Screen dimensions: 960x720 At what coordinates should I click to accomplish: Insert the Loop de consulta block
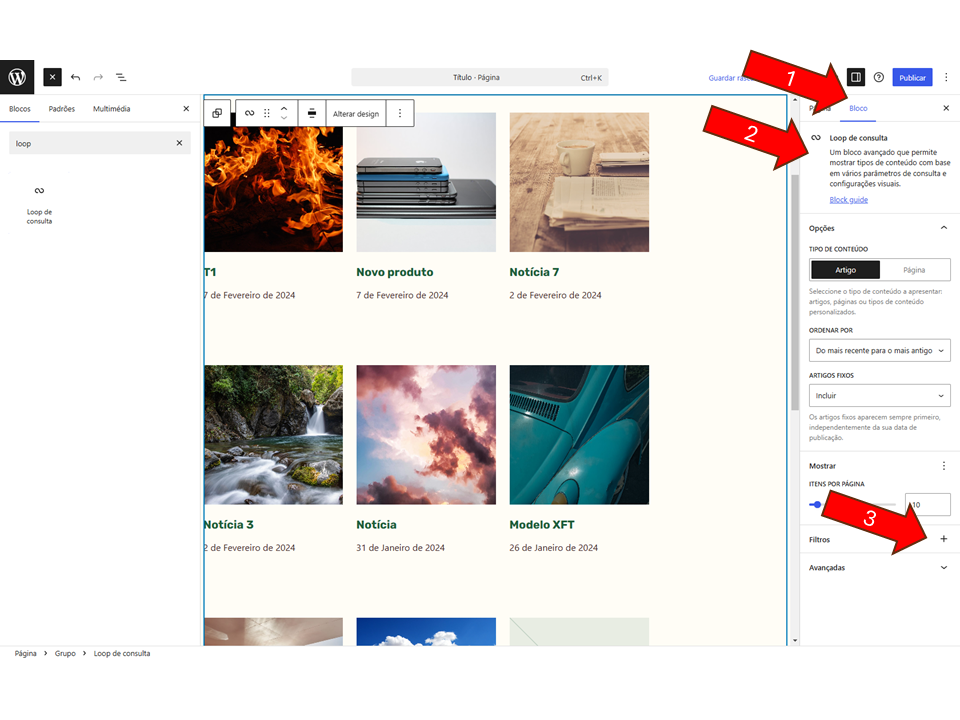pyautogui.click(x=39, y=201)
